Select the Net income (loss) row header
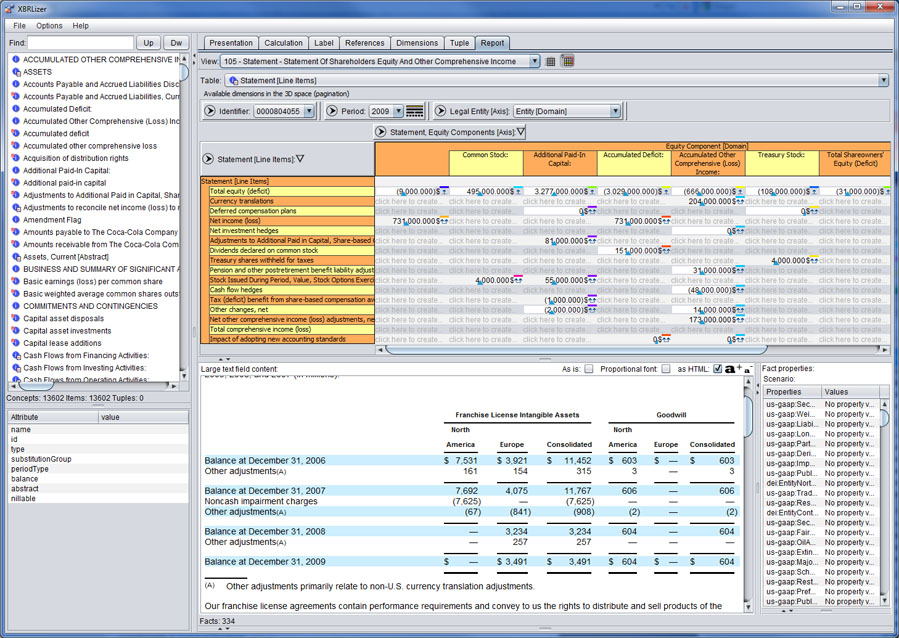Viewport: 899px width, 638px height. [292, 221]
